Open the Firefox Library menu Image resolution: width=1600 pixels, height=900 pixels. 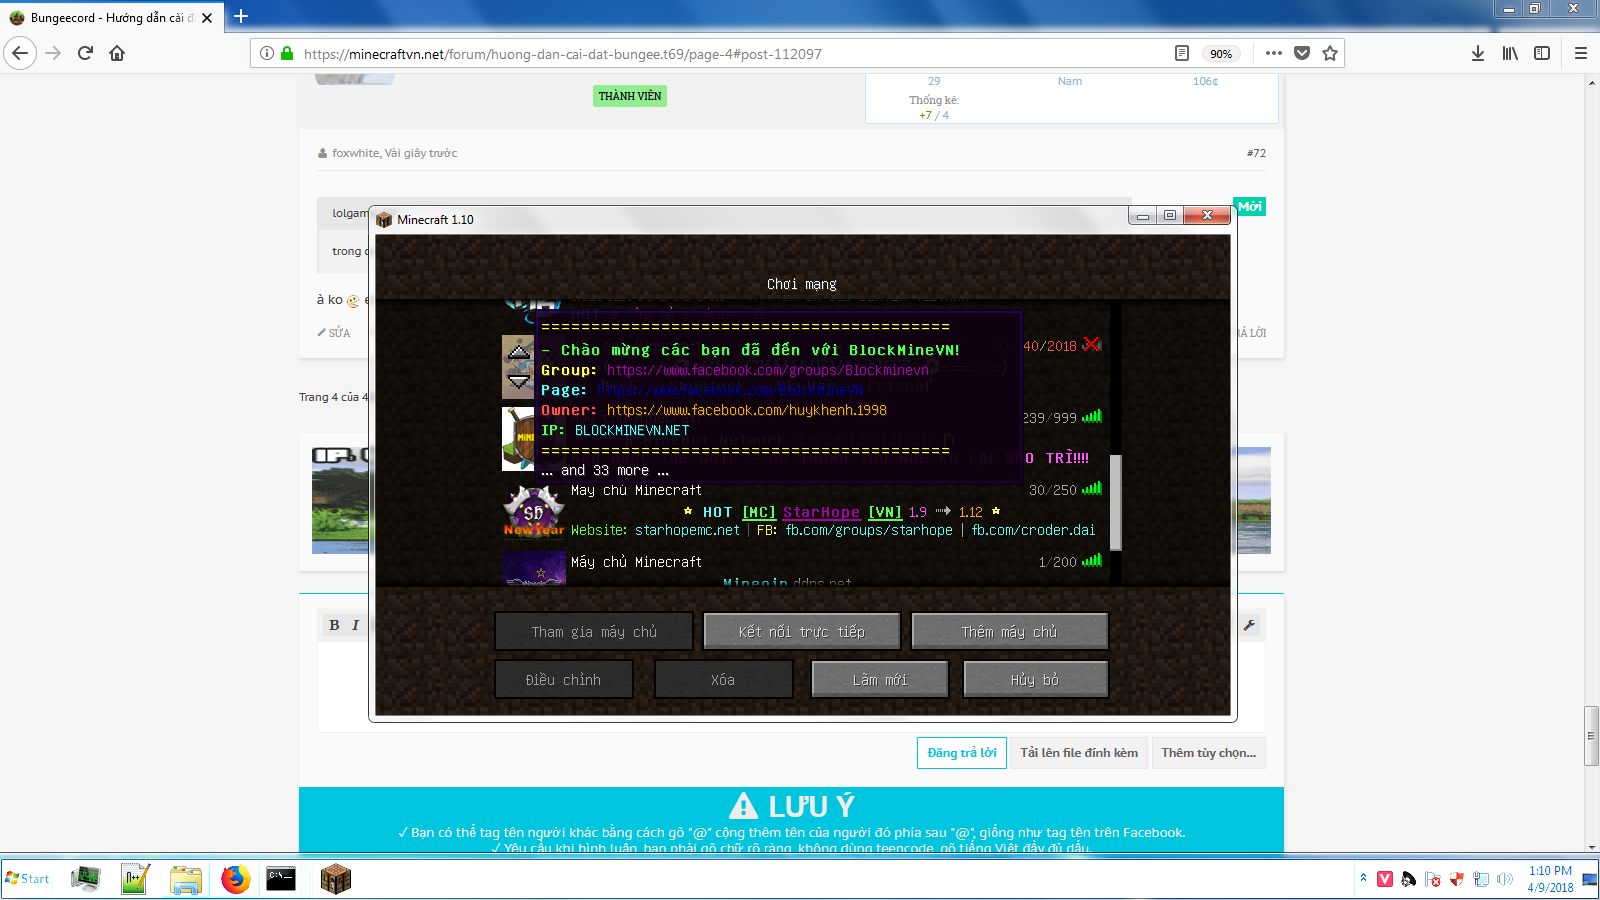point(1510,53)
